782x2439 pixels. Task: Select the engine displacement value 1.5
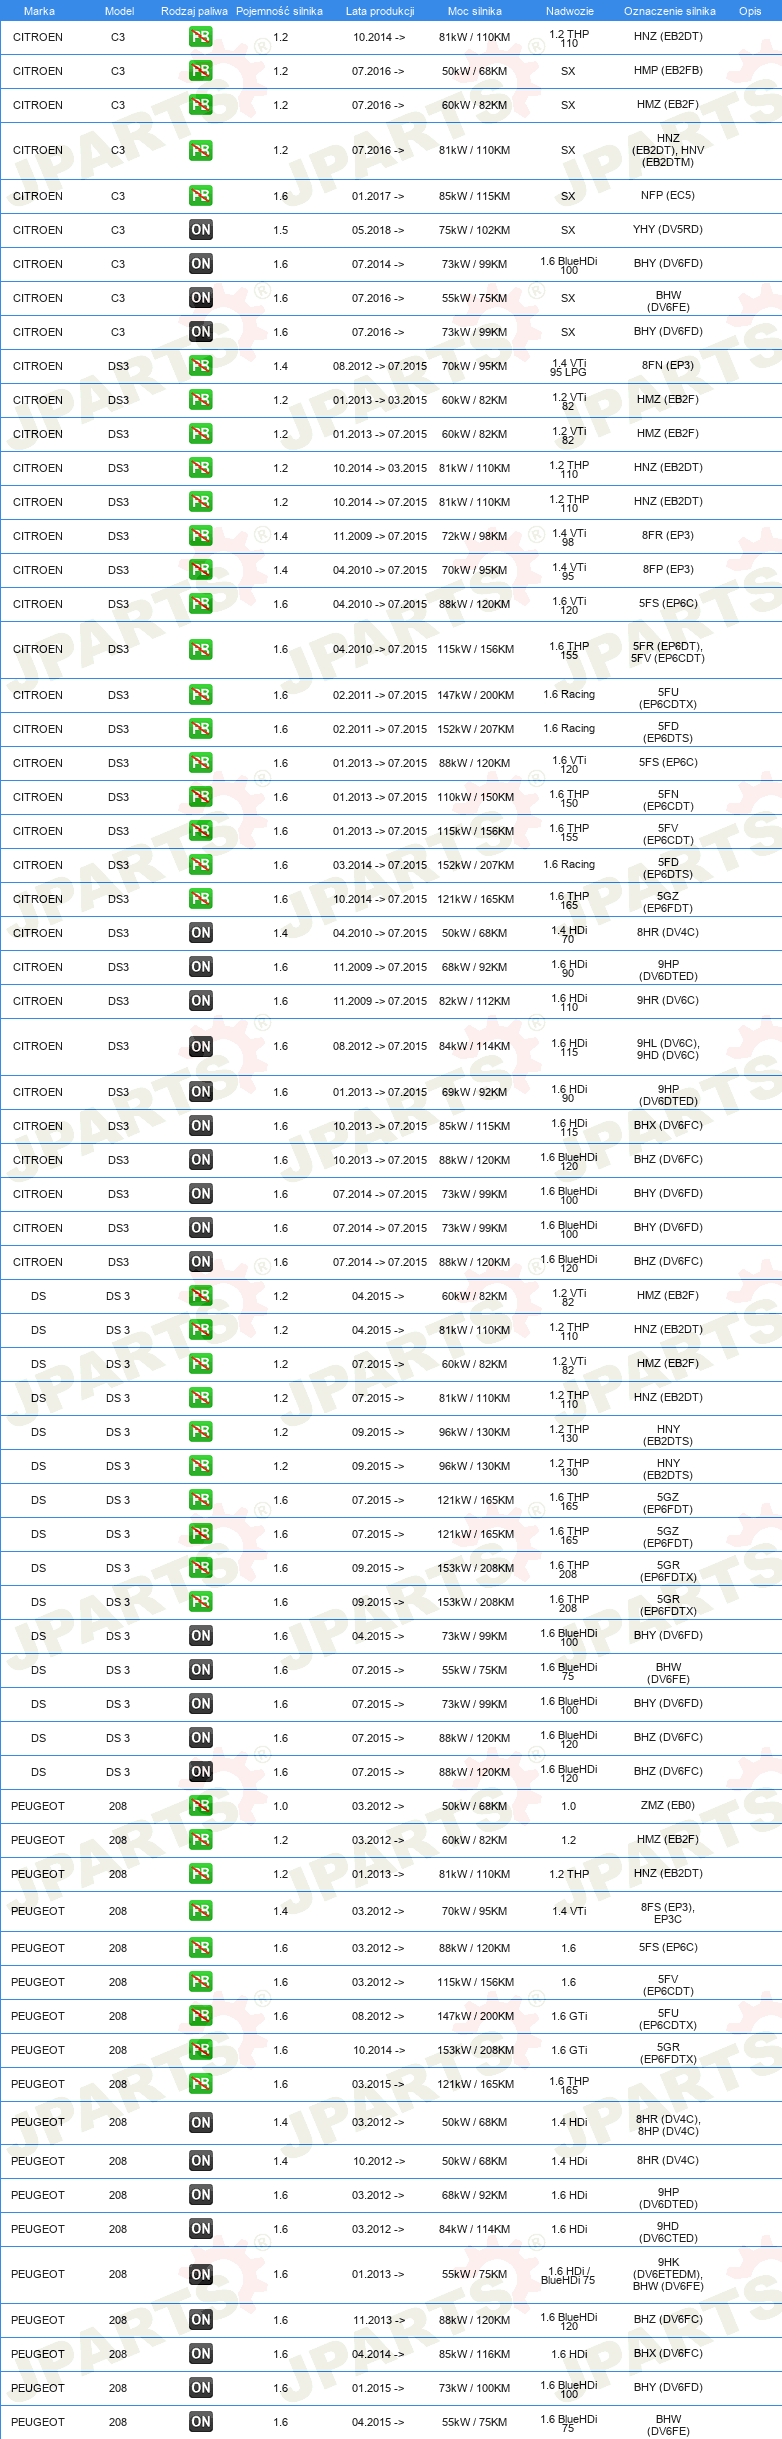(280, 230)
